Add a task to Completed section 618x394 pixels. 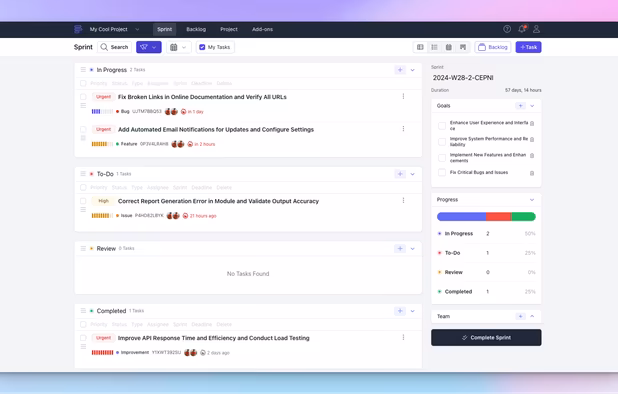click(x=400, y=311)
